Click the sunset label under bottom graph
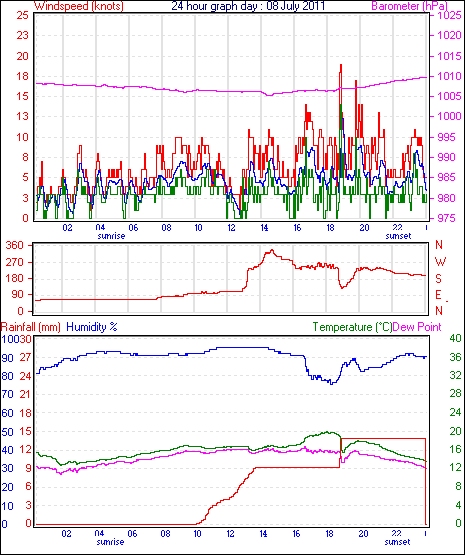The width and height of the screenshot is (465, 556). pyautogui.click(x=398, y=542)
